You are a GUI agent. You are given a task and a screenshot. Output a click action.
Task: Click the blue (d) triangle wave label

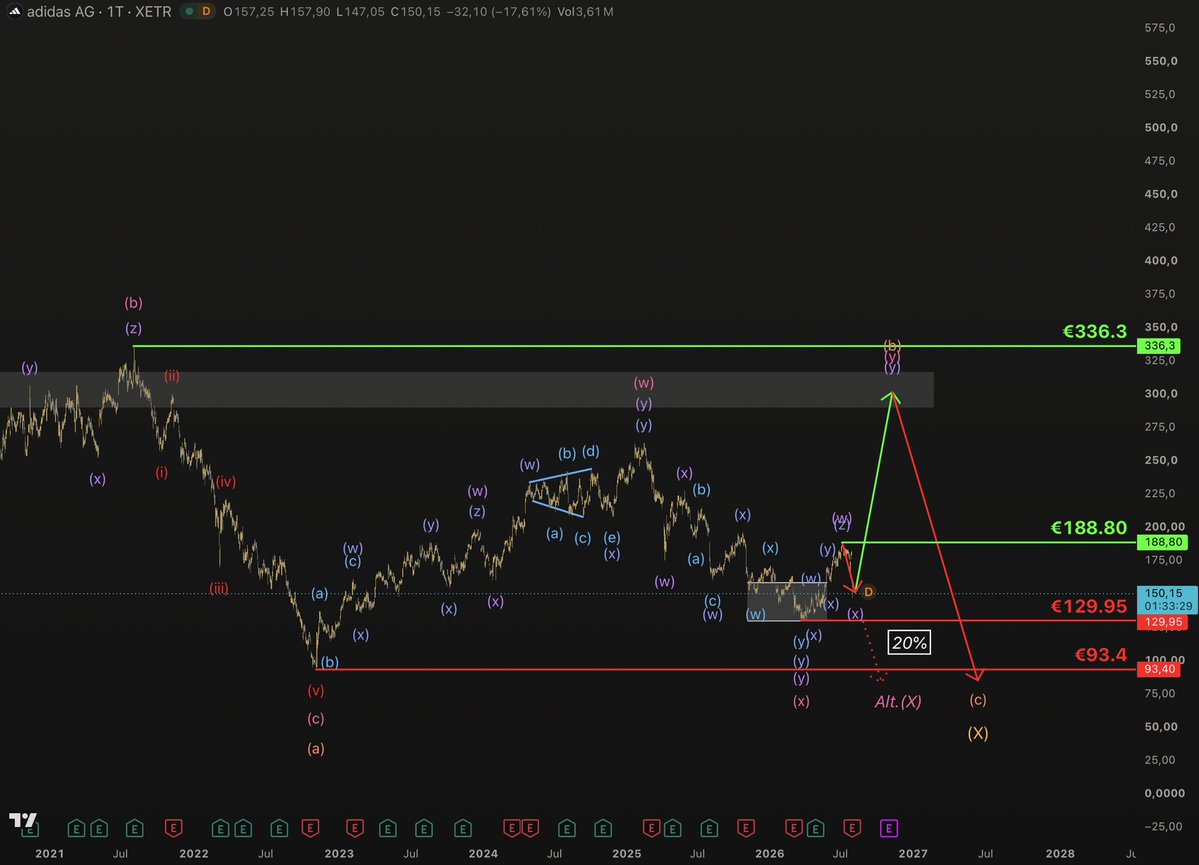point(590,451)
